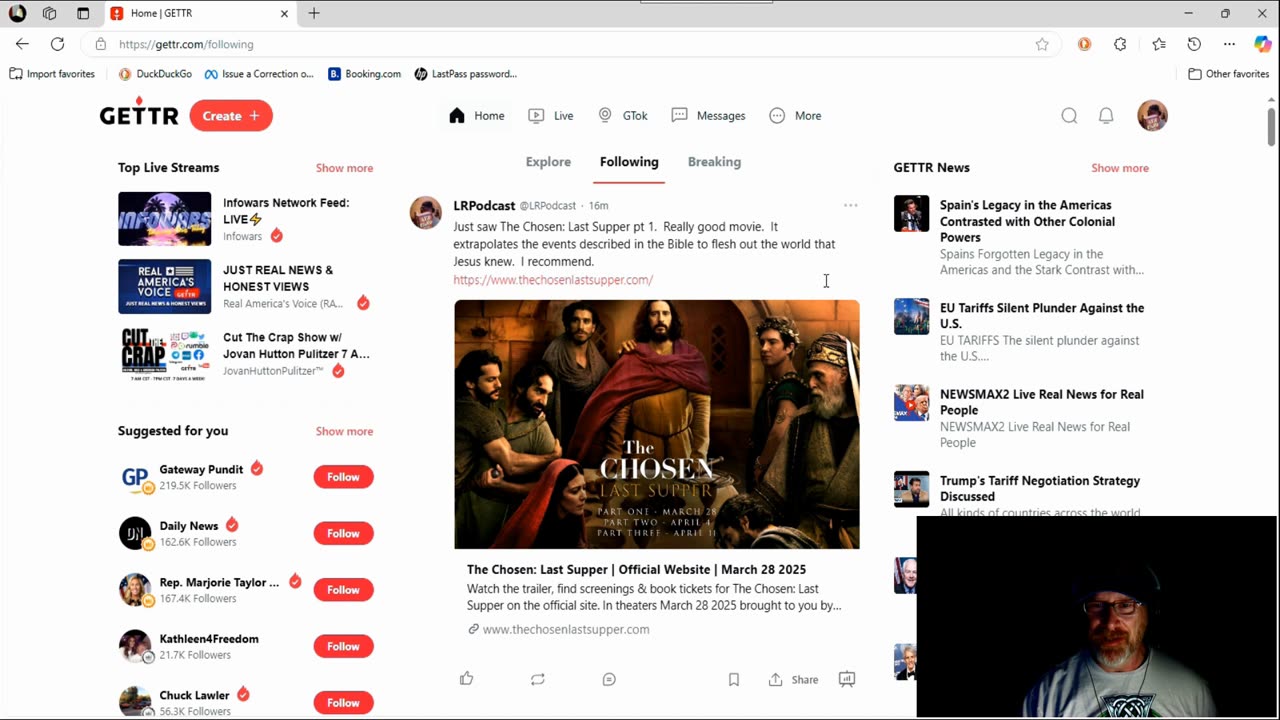The width and height of the screenshot is (1280, 720).
Task: Open Daily News profile avatar
Action: point(135,533)
